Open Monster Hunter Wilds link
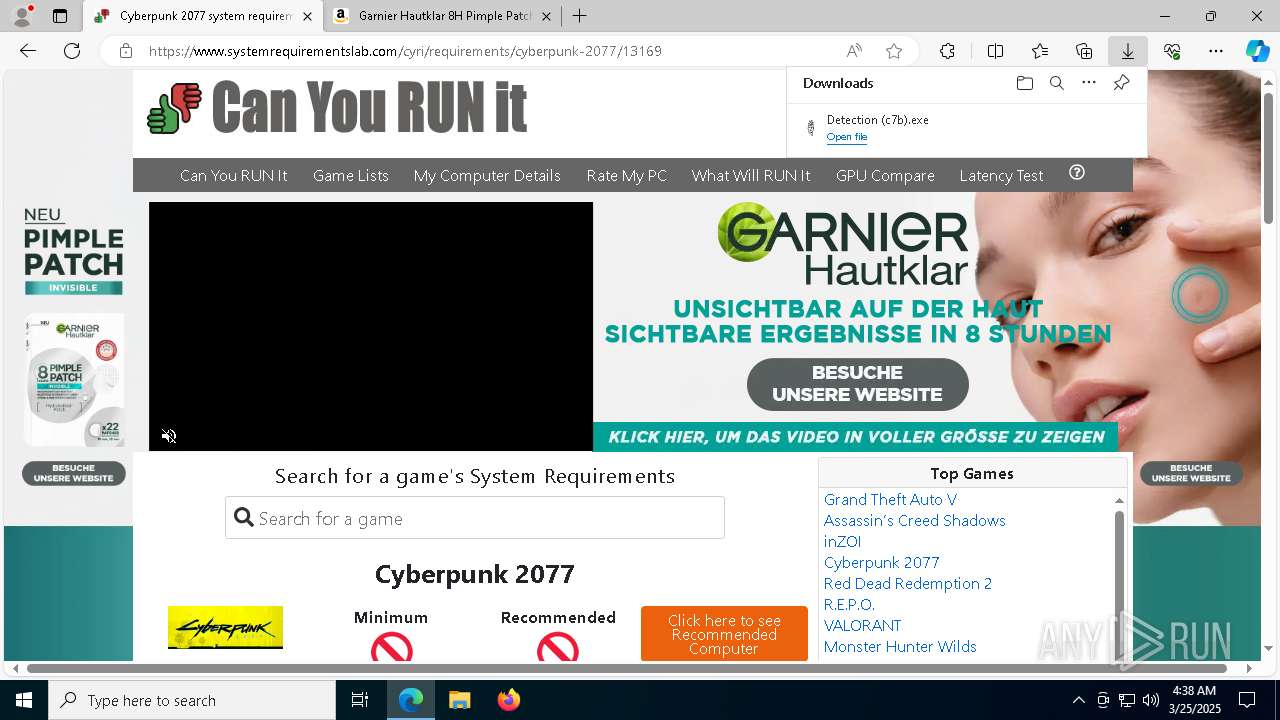Screen dimensions: 1280x720 [x=900, y=646]
